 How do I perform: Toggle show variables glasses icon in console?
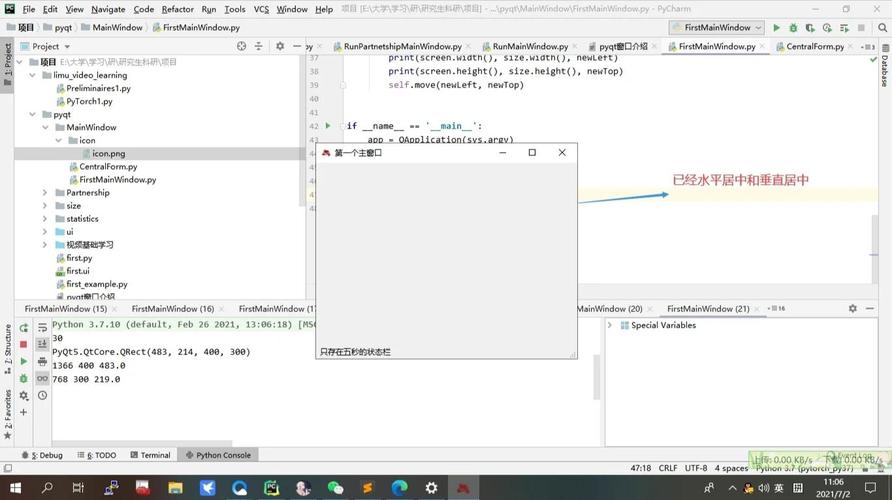[43, 378]
